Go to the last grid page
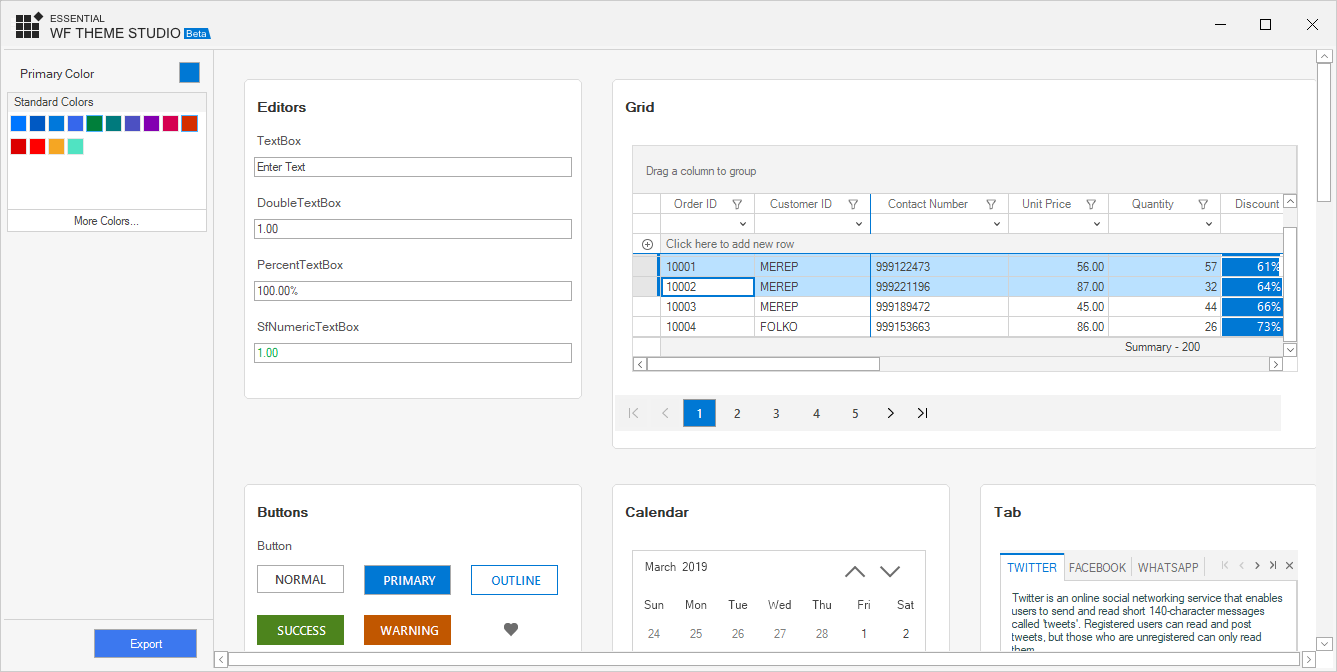Screen dimensions: 1337x672 pos(922,413)
